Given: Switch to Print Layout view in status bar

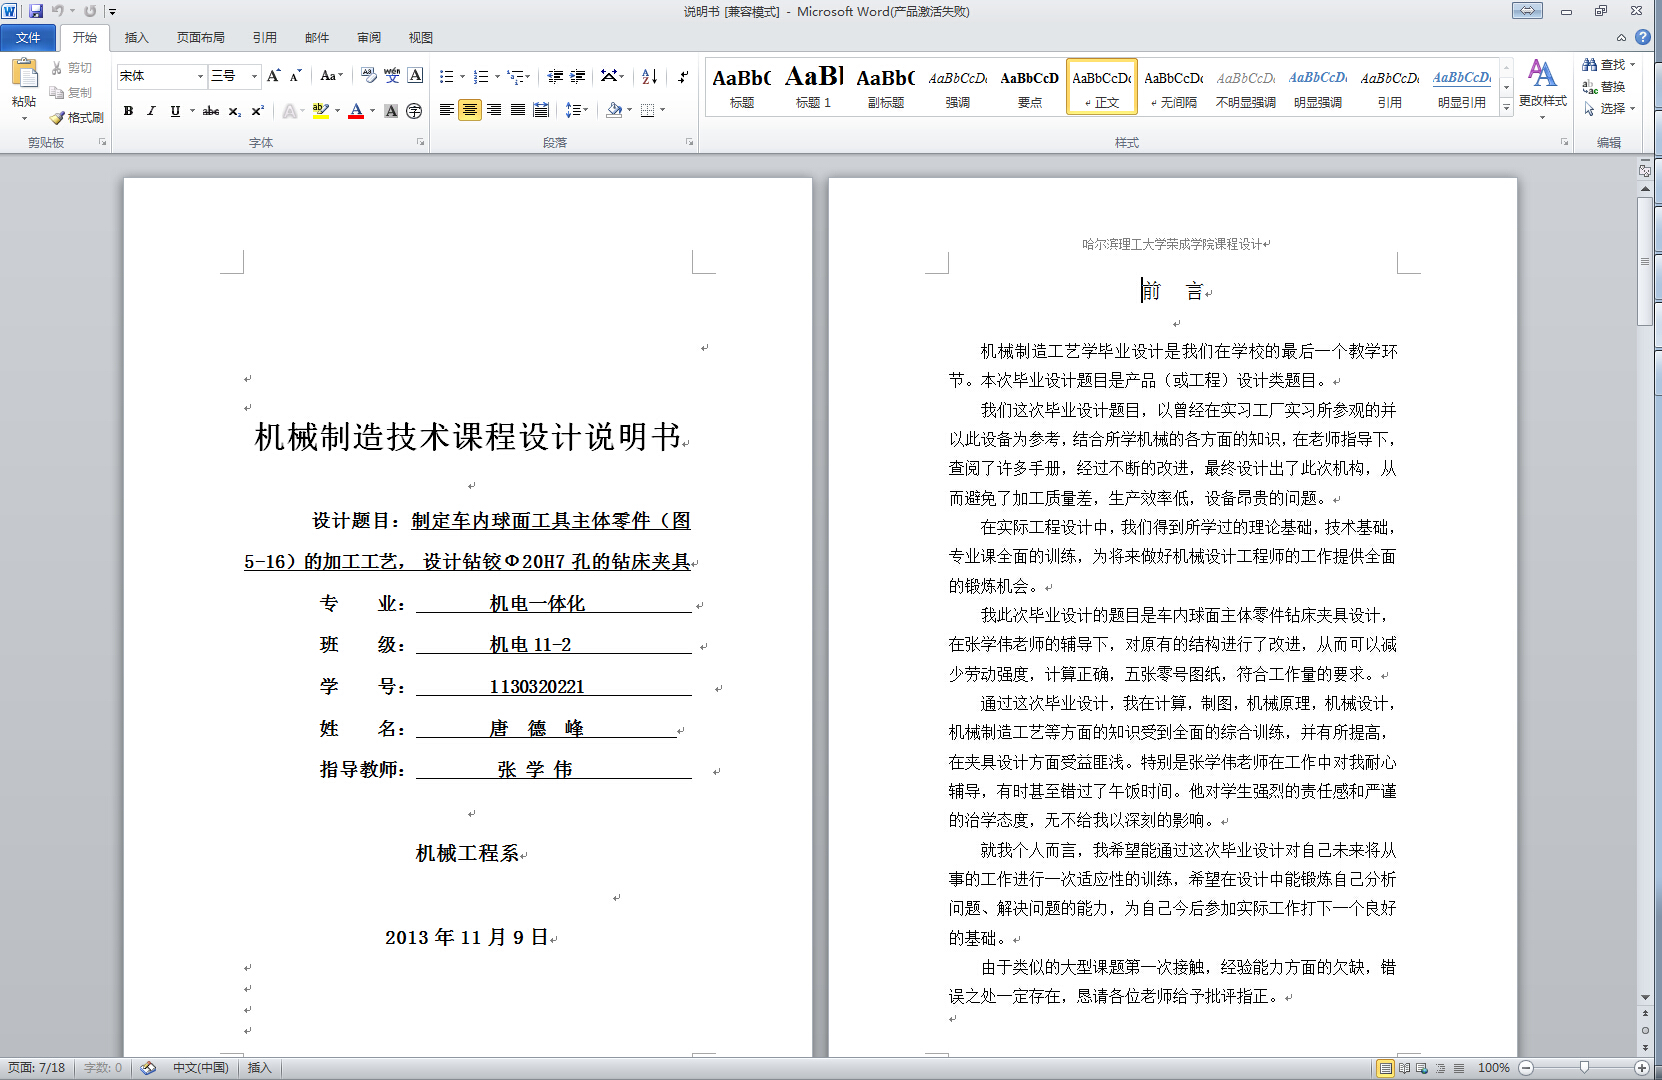Looking at the screenshot, I should (1385, 1068).
